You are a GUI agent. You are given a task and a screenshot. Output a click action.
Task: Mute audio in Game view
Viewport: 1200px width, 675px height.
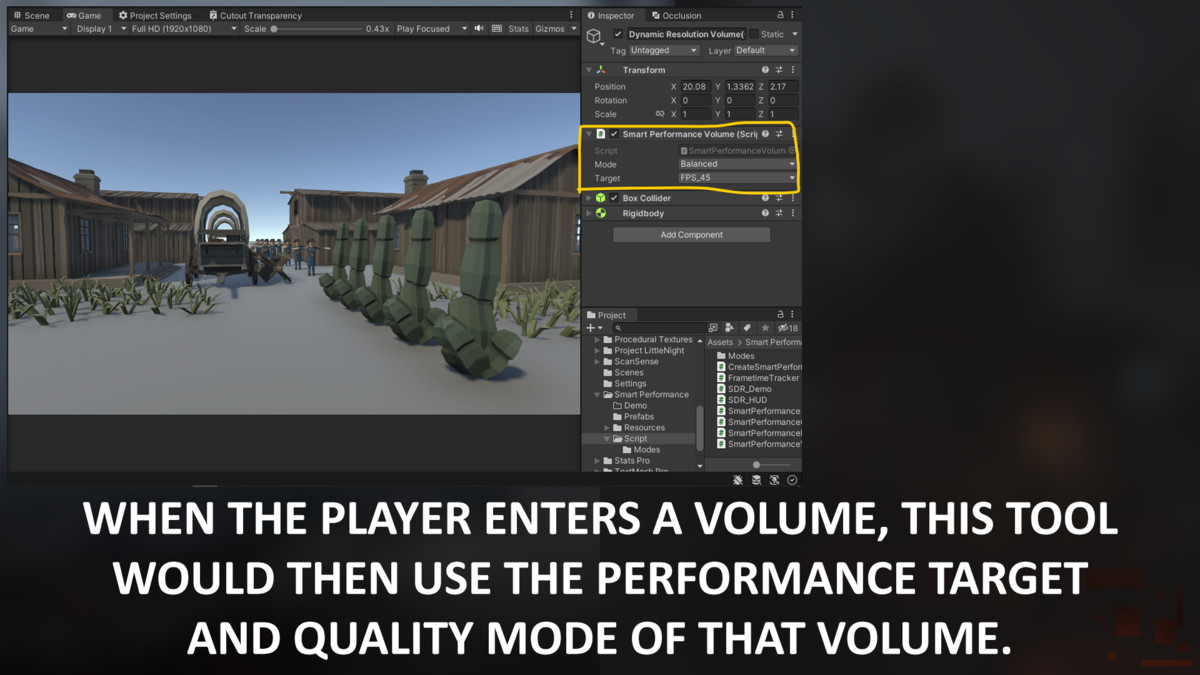[479, 29]
